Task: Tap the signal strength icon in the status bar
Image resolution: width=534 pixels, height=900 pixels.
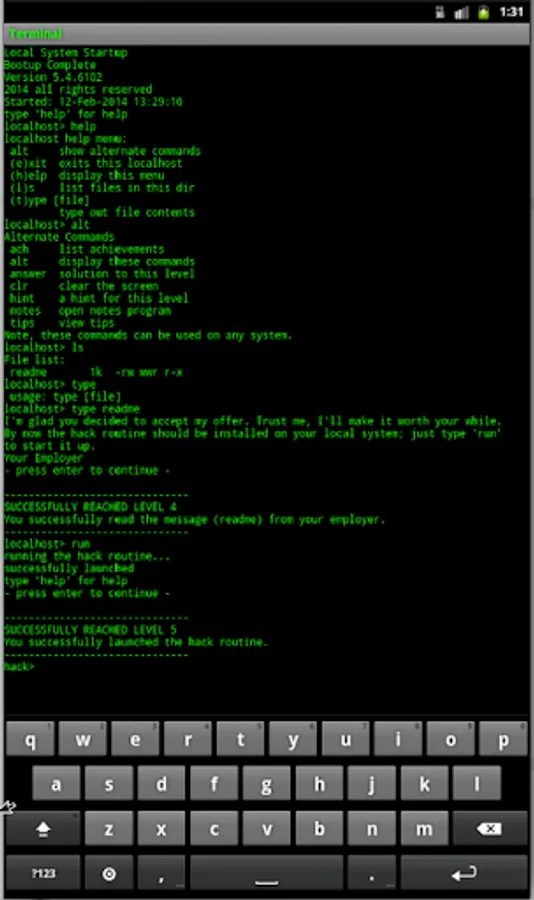Action: click(x=462, y=12)
